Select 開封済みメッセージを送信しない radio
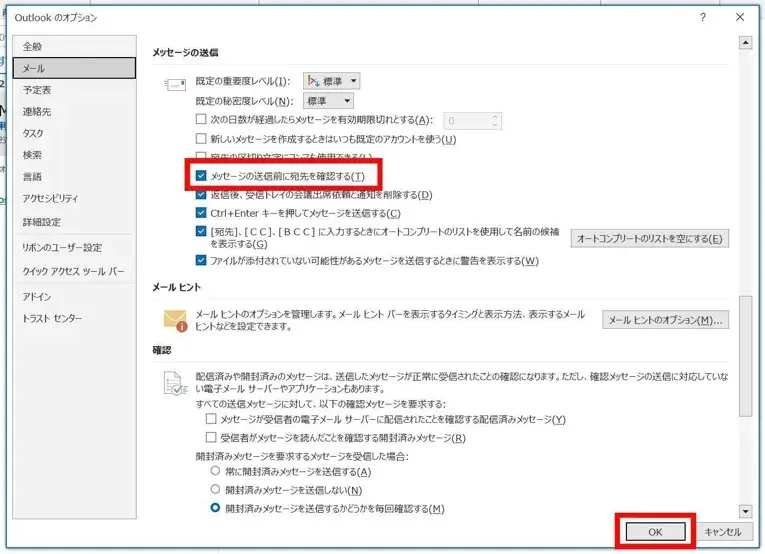 click(x=215, y=489)
